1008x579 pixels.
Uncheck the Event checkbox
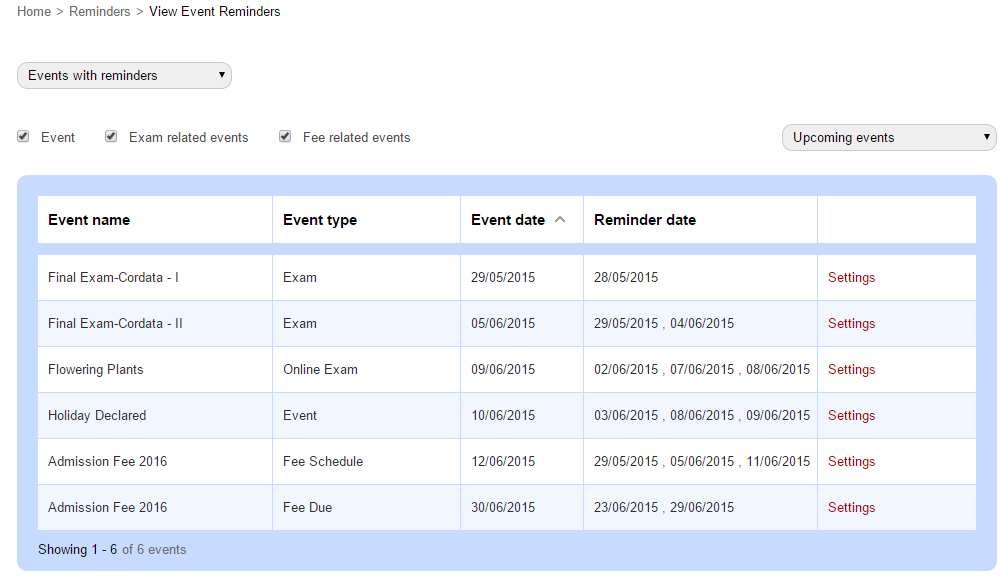point(23,136)
